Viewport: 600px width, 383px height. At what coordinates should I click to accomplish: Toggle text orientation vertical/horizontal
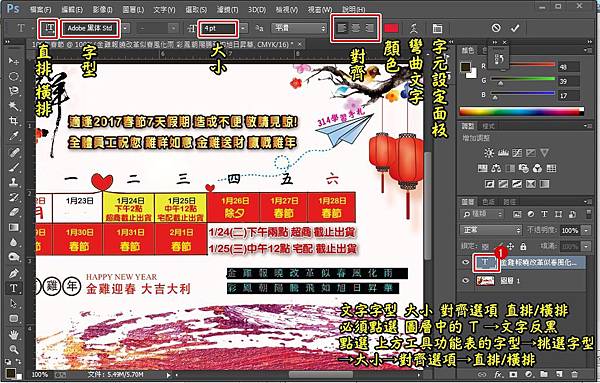pos(49,28)
